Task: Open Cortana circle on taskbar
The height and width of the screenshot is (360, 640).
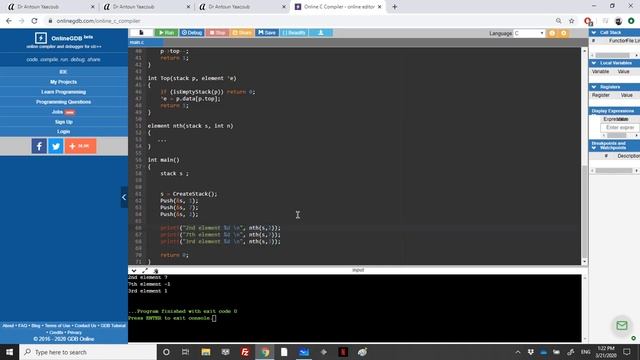Action: pos(166,352)
